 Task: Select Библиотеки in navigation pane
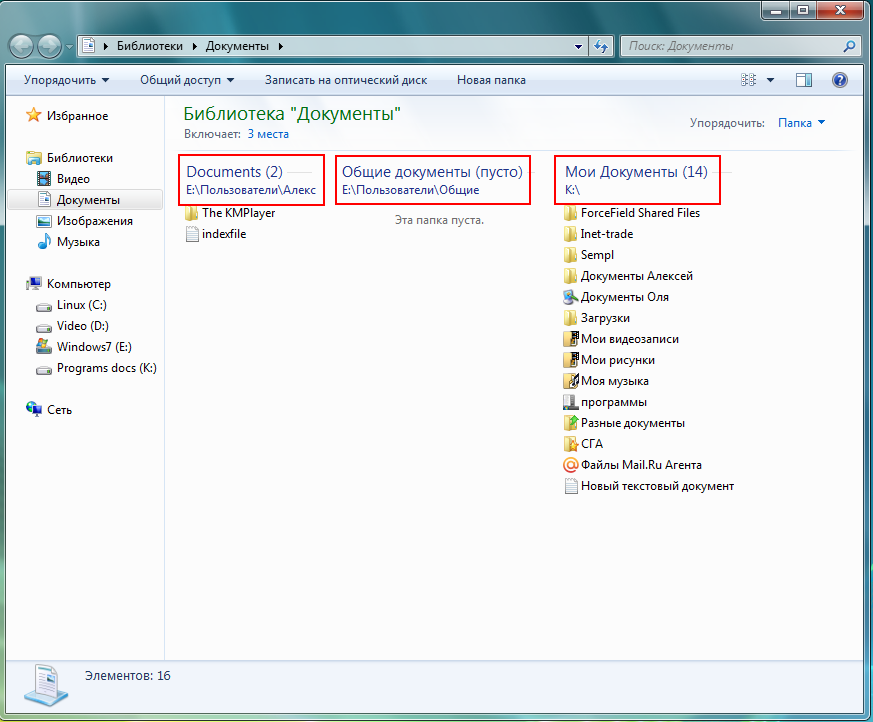[x=70, y=158]
